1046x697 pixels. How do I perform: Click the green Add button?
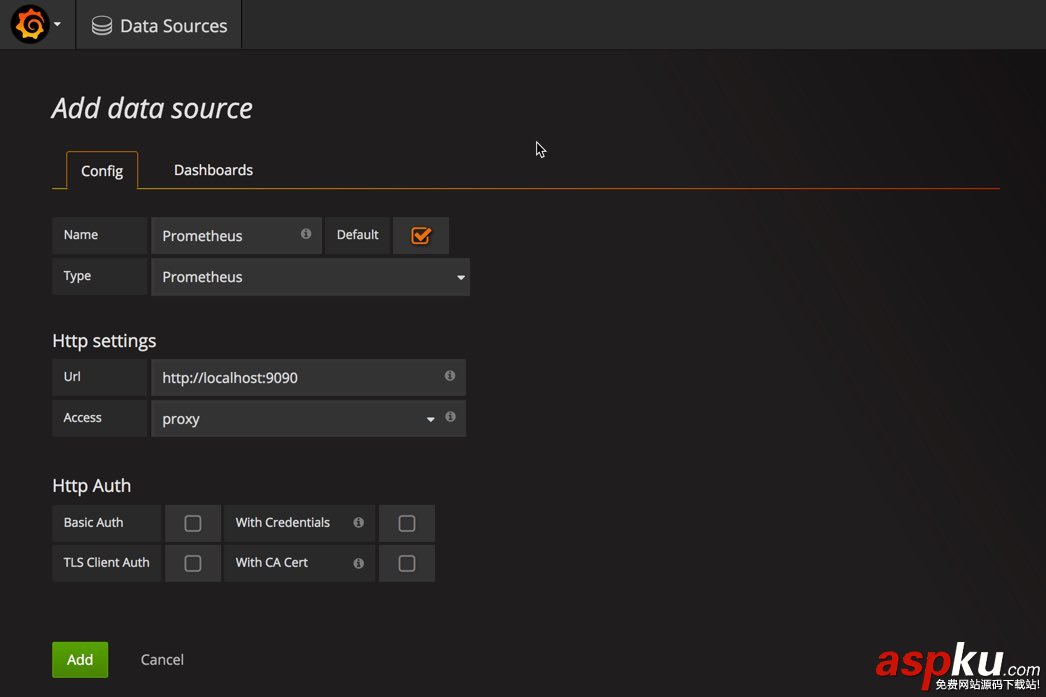coord(80,660)
